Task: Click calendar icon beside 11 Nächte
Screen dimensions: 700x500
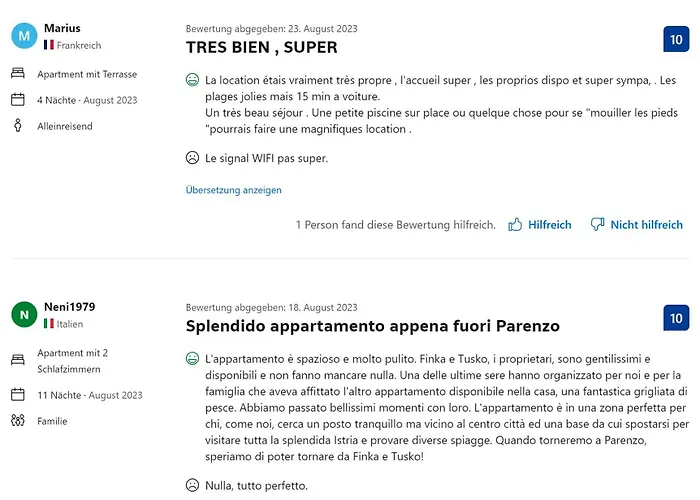Action: pyautogui.click(x=17, y=395)
